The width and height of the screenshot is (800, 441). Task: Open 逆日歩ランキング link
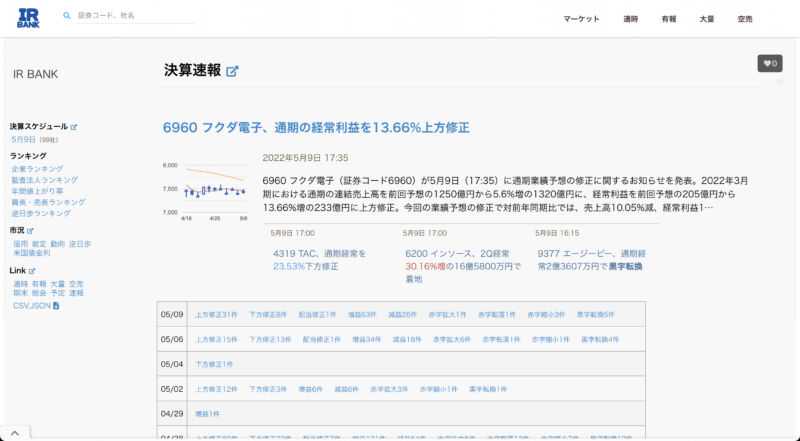[x=41, y=213]
